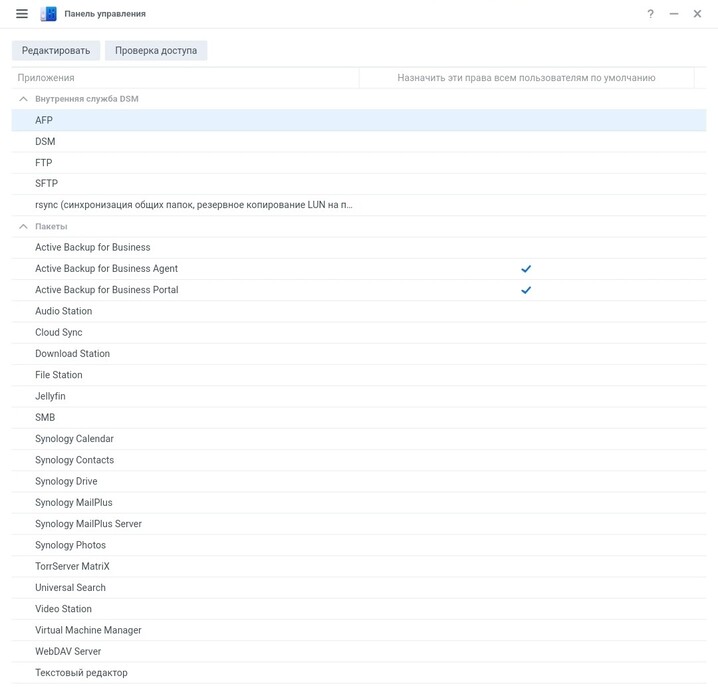Select the TorrServer MatriX row
The height and width of the screenshot is (696, 718).
point(359,566)
